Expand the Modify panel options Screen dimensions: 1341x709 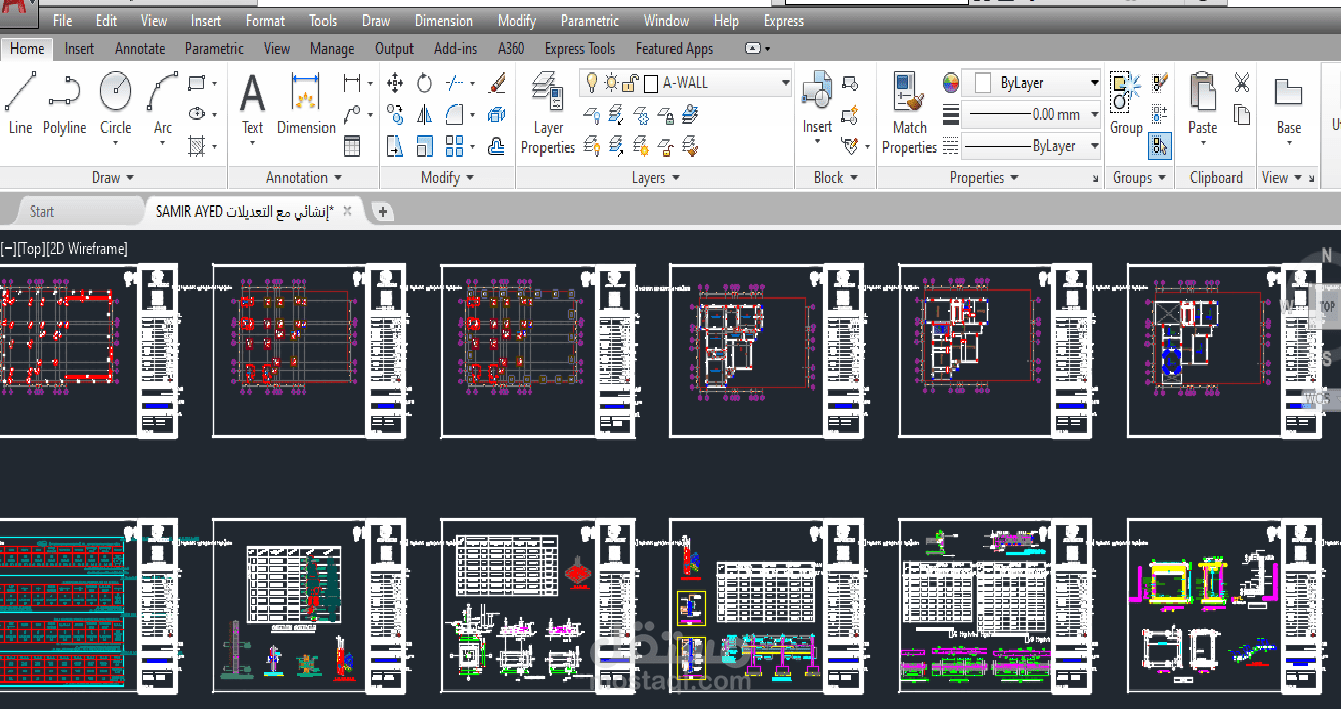(x=447, y=178)
